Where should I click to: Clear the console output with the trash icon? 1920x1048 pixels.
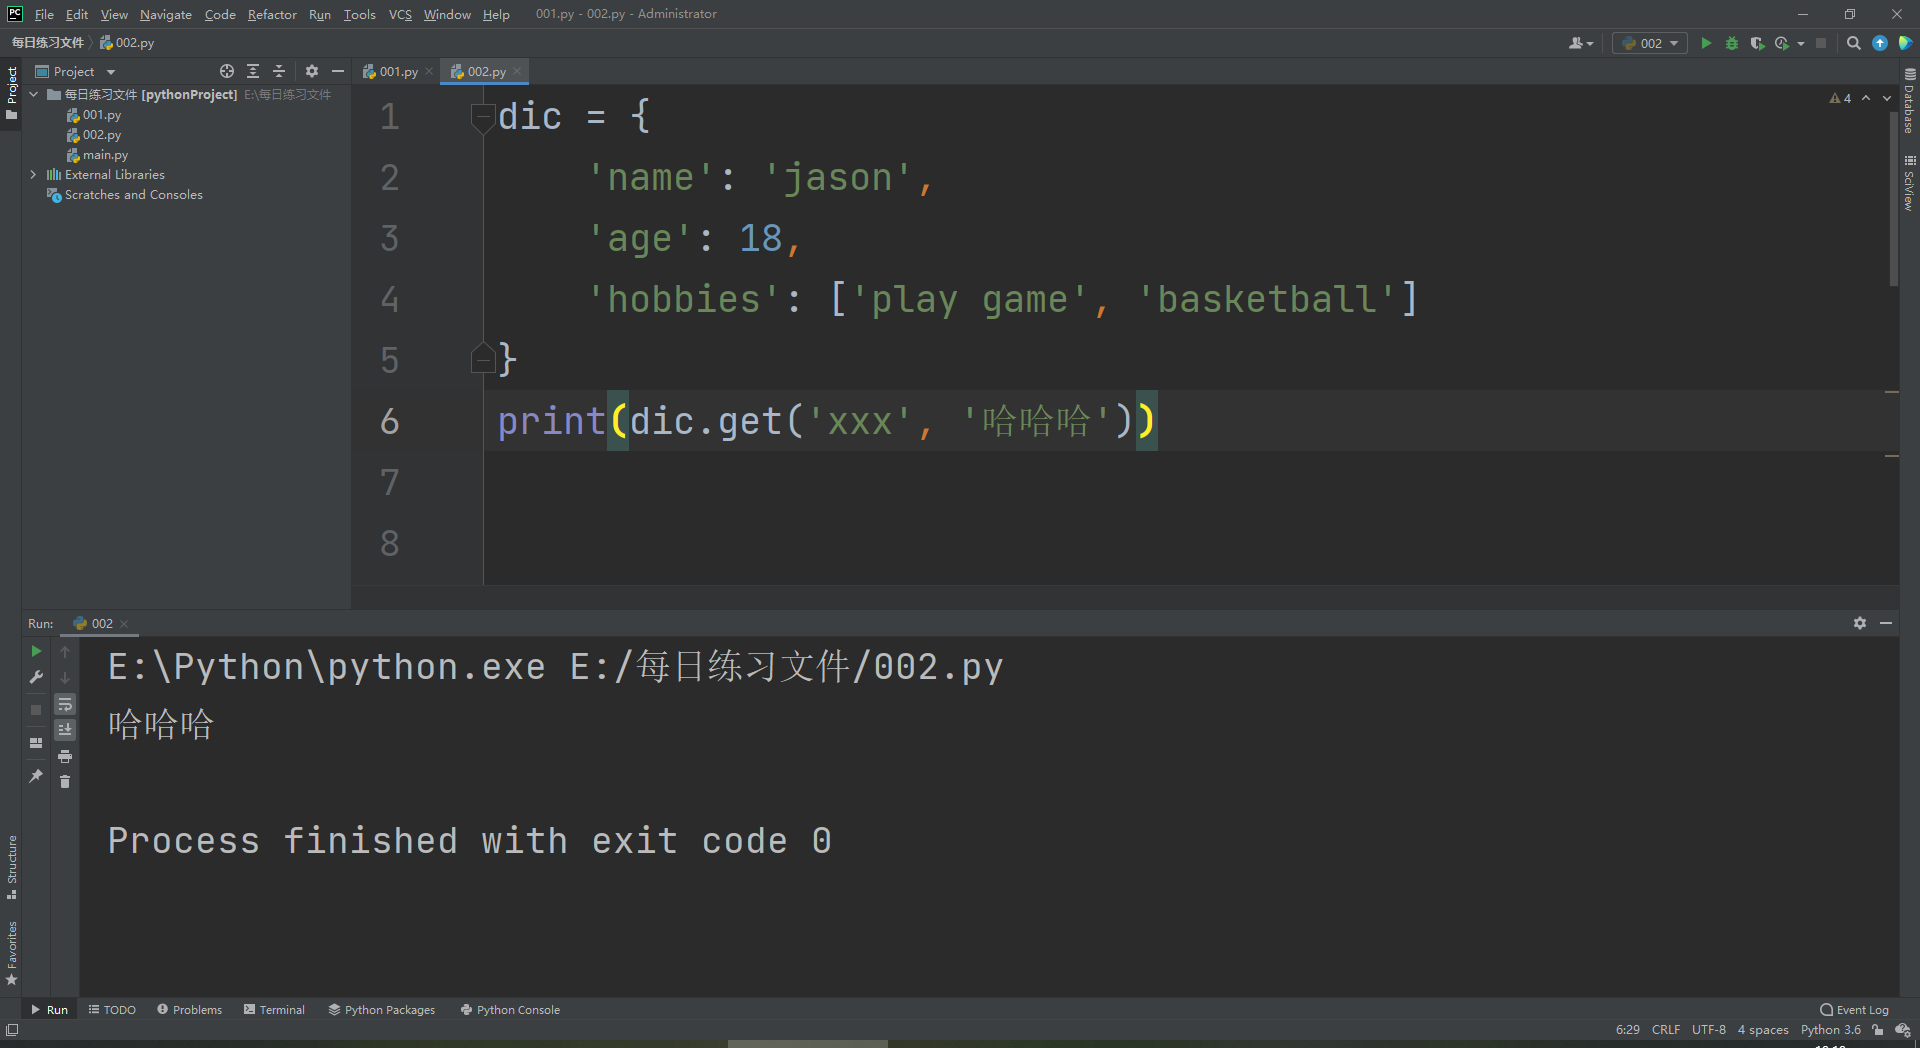[x=65, y=782]
